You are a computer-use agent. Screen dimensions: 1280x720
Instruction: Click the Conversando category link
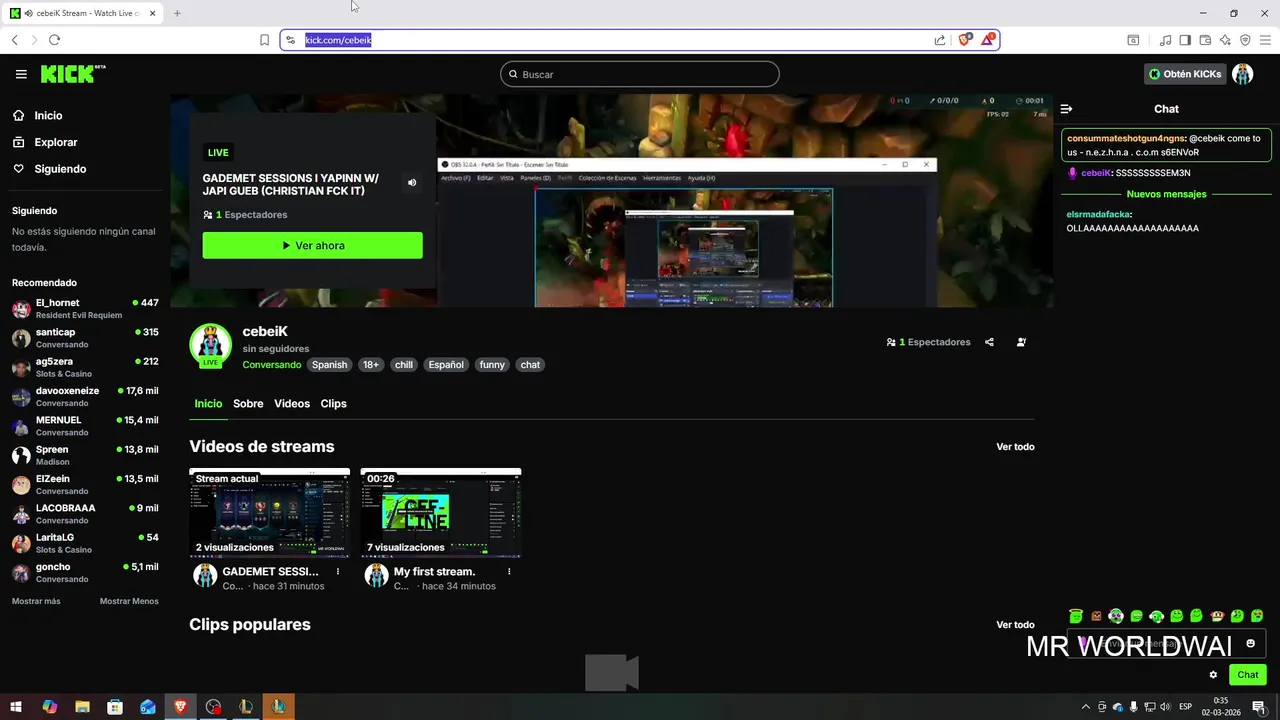click(x=271, y=365)
